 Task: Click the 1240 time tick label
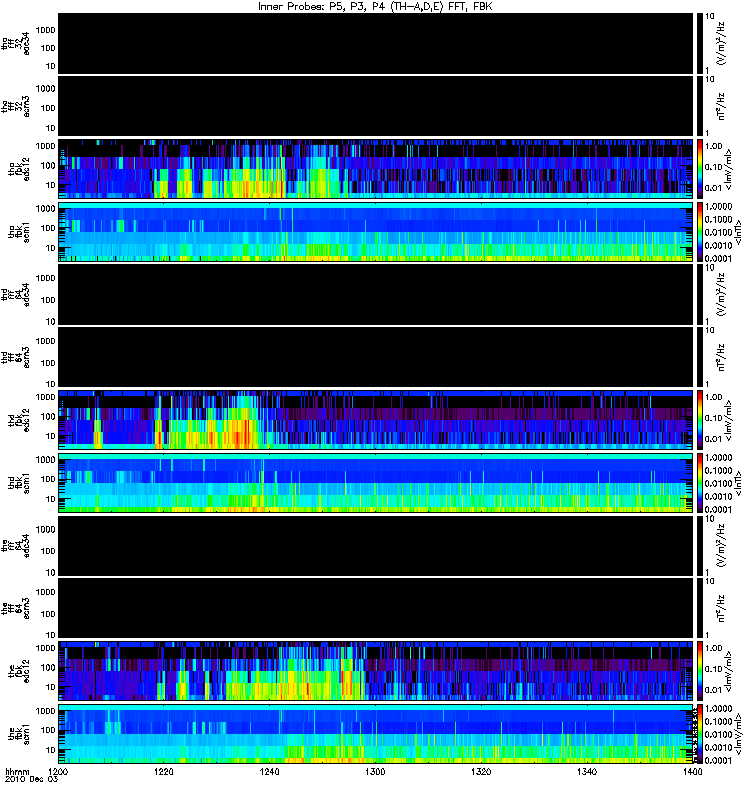coord(269,772)
